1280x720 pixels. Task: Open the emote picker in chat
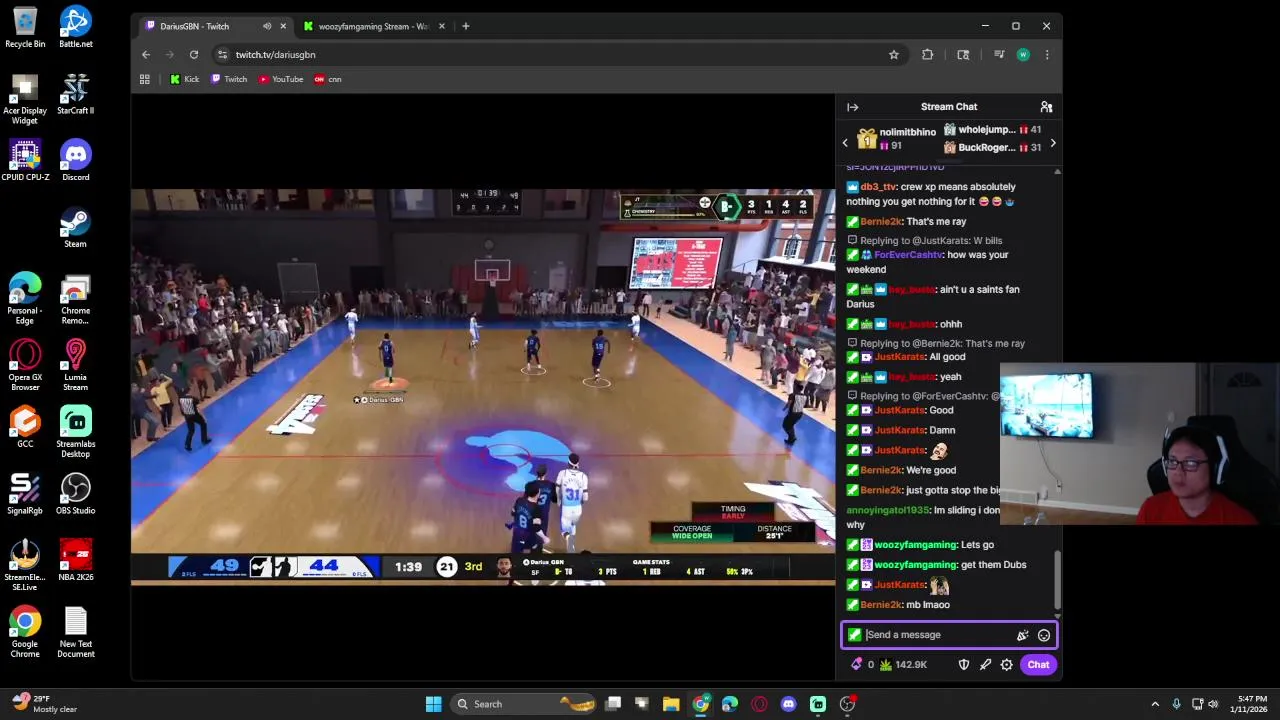click(x=1043, y=635)
